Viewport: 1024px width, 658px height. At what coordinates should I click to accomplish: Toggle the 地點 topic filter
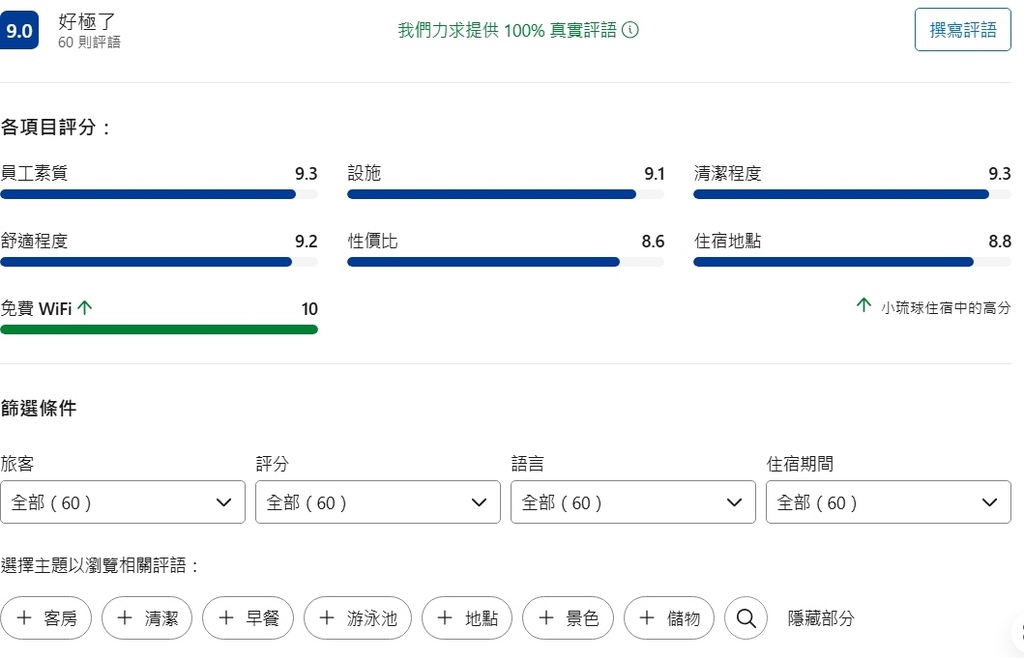pyautogui.click(x=467, y=618)
